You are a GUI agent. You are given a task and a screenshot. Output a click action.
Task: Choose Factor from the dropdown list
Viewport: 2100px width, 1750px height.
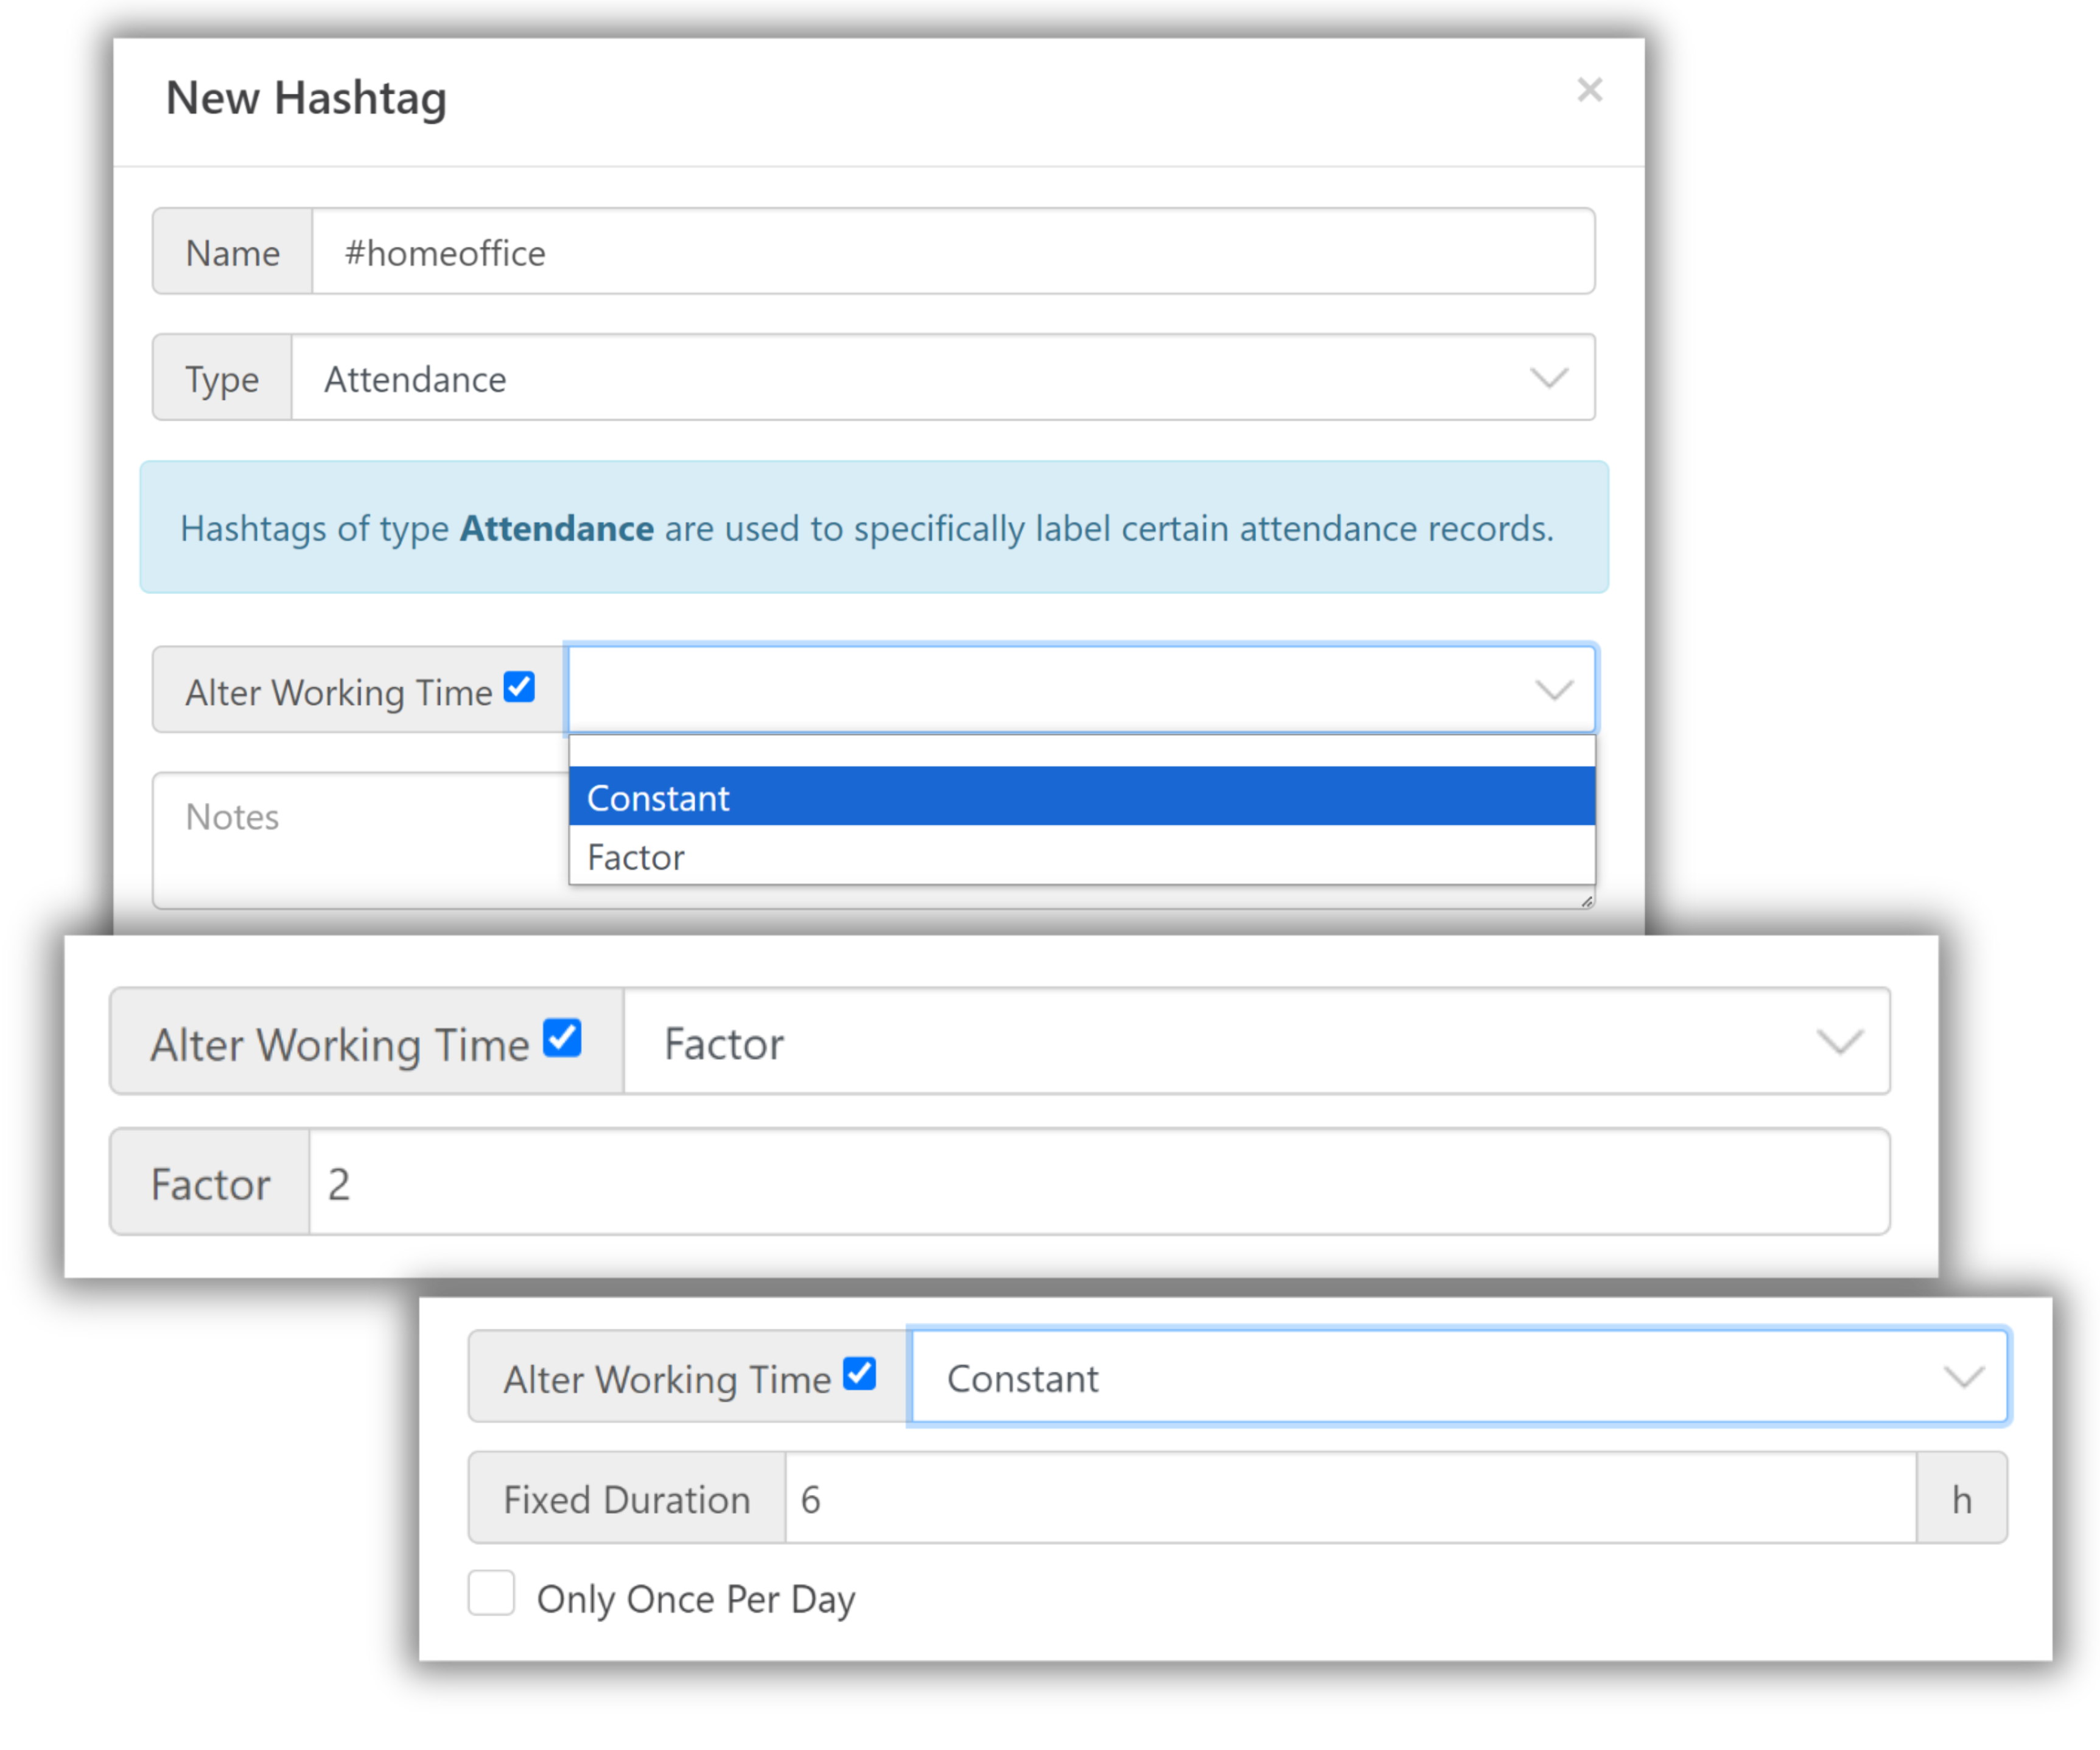click(1080, 857)
